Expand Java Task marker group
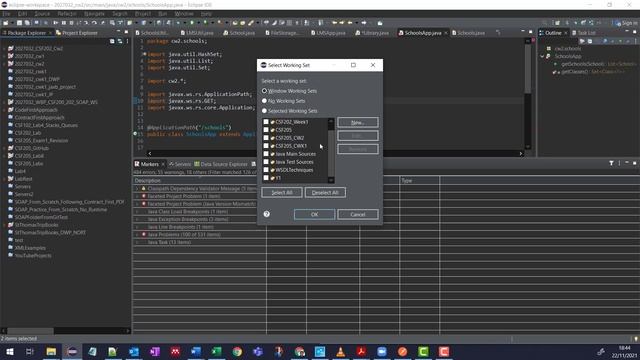Viewport: 640px width, 360px height. click(137, 242)
